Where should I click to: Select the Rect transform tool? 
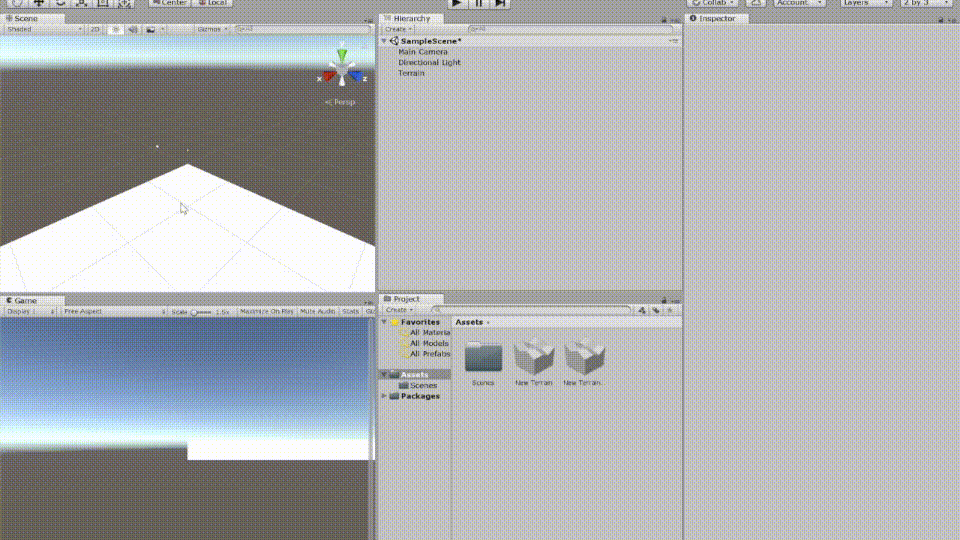pos(102,3)
